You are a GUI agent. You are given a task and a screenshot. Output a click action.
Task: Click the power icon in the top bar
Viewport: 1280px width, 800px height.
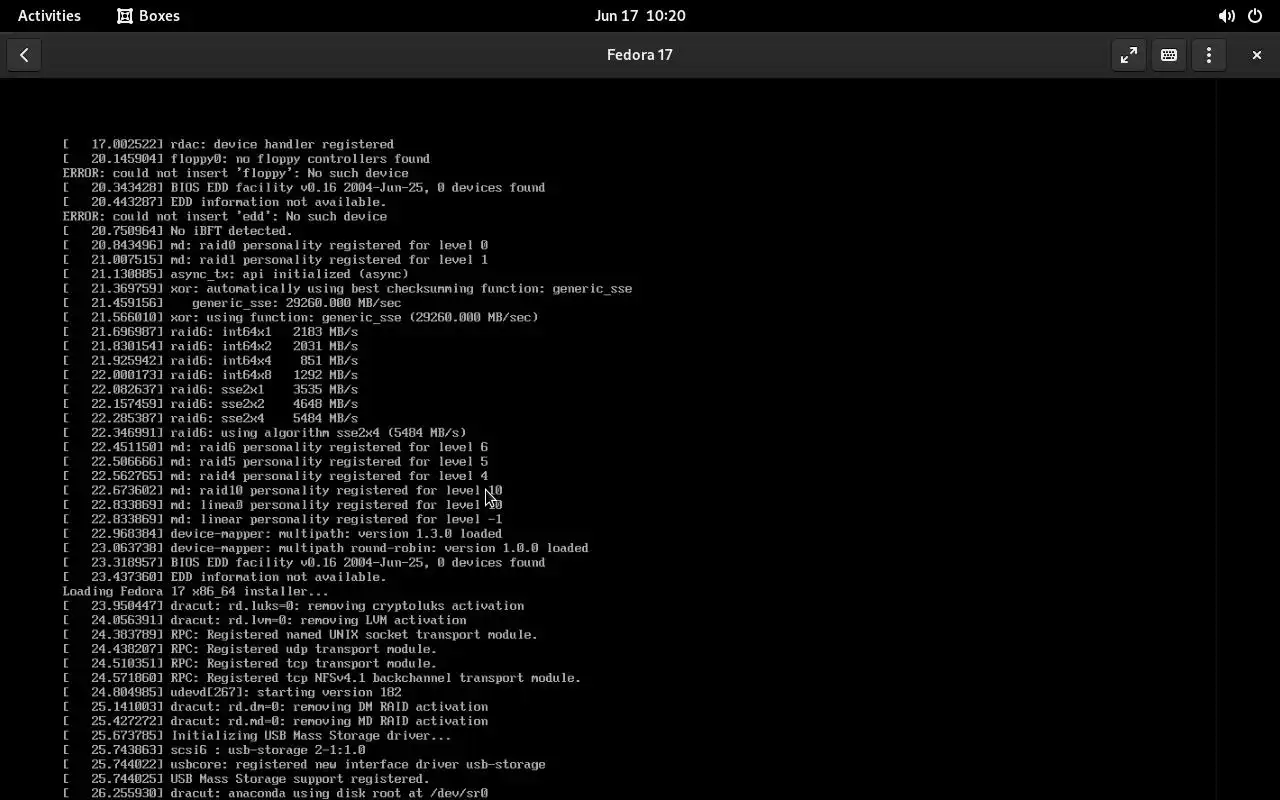[1255, 16]
